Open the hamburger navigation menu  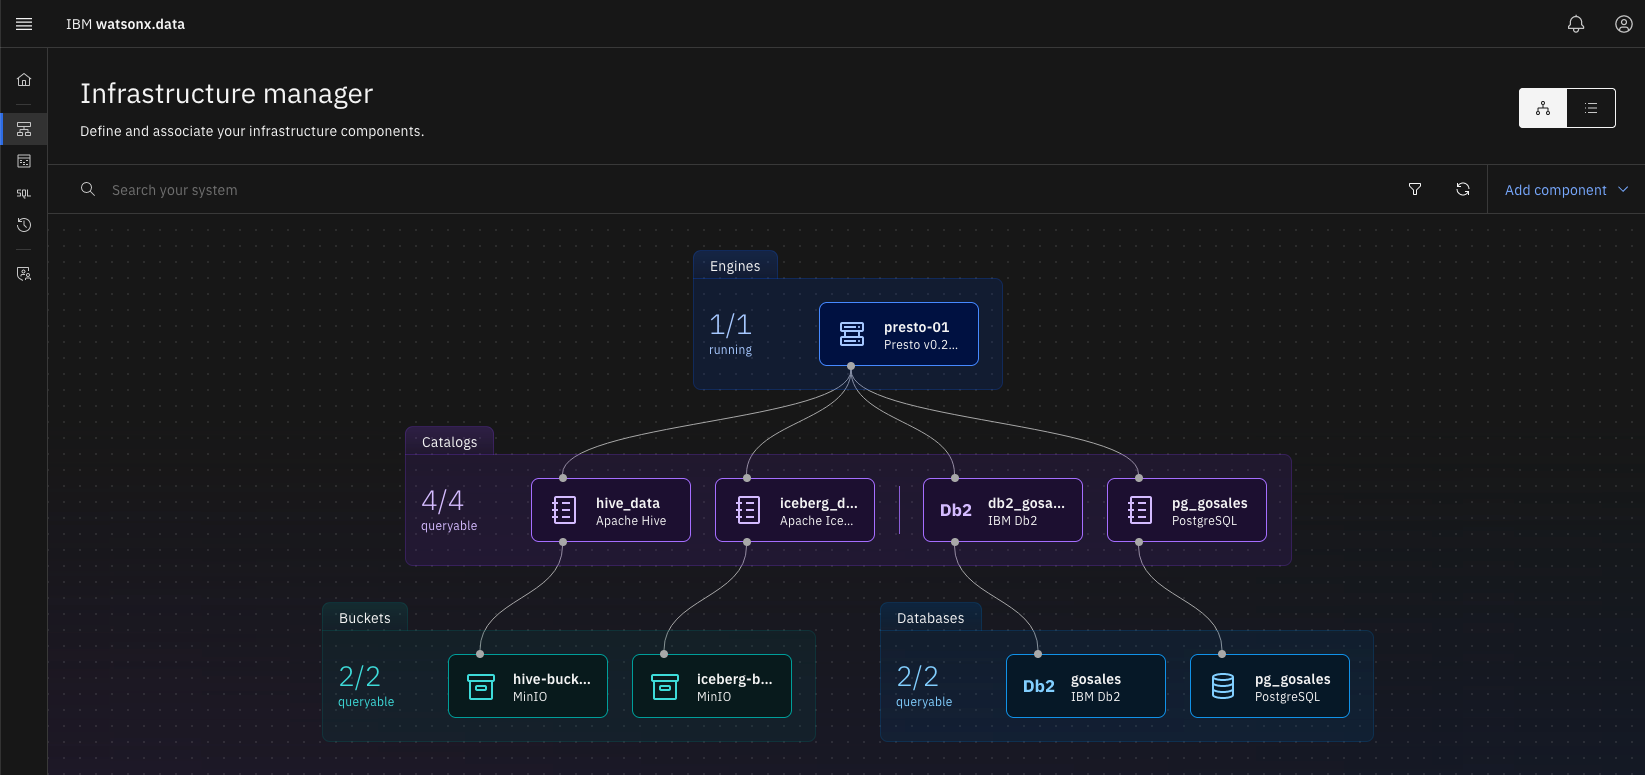click(24, 24)
